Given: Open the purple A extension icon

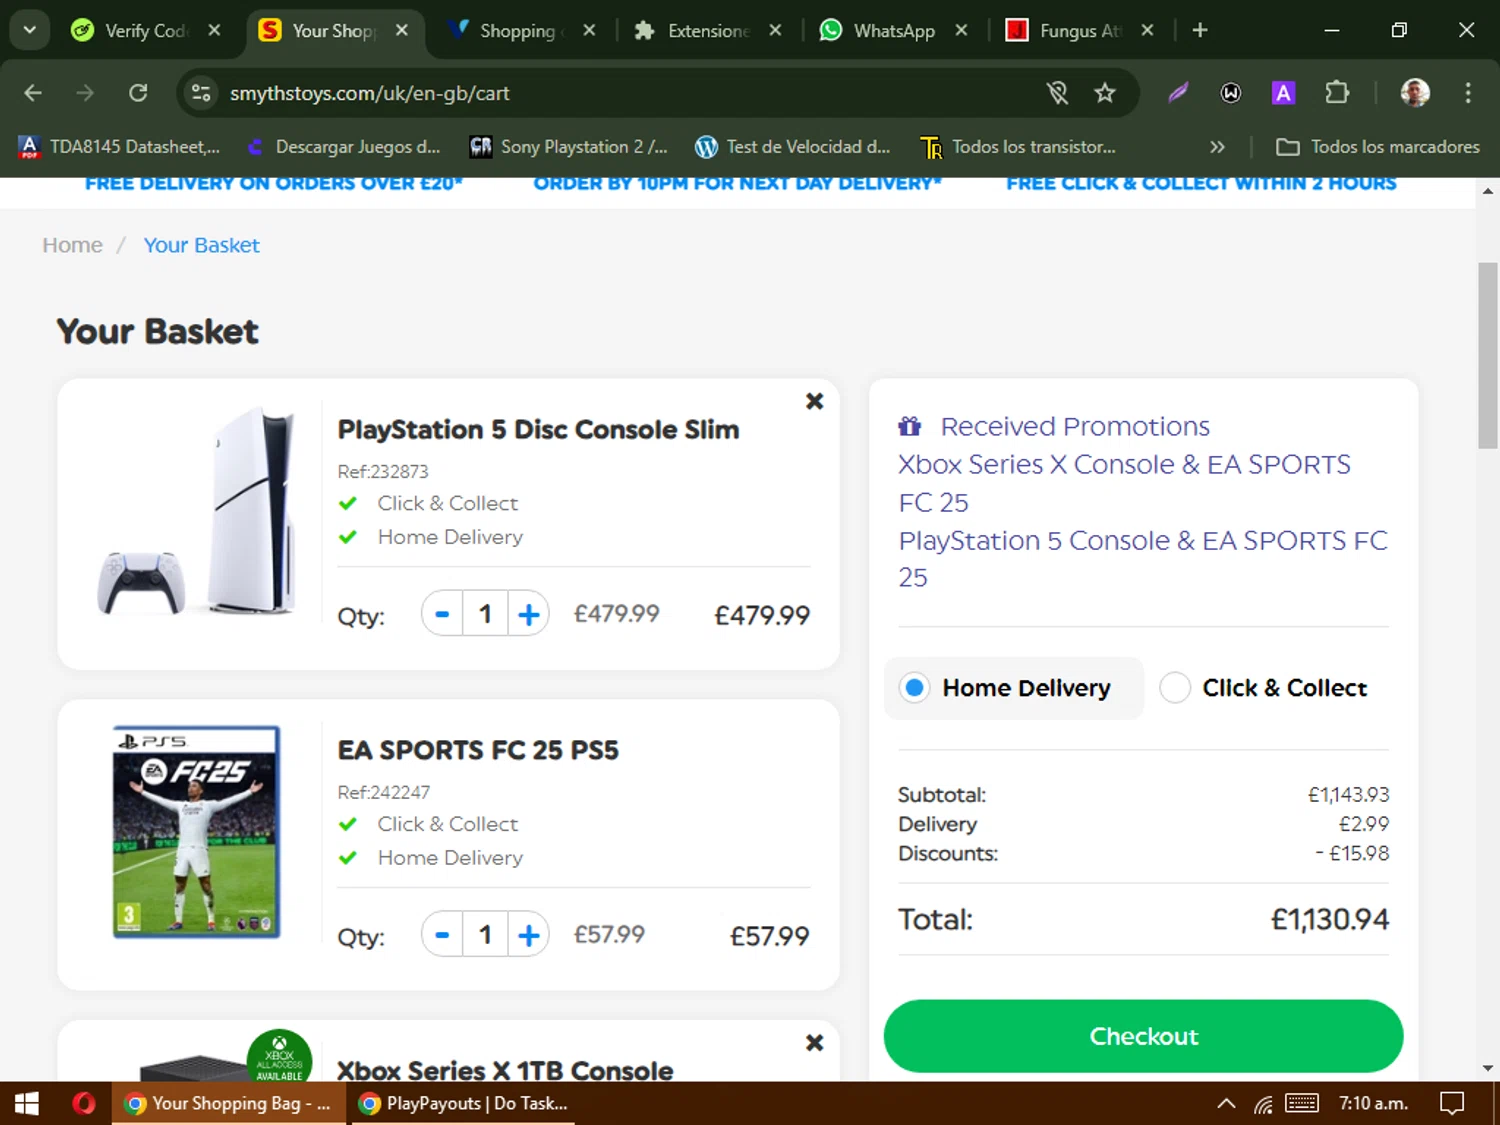Looking at the screenshot, I should point(1283,93).
